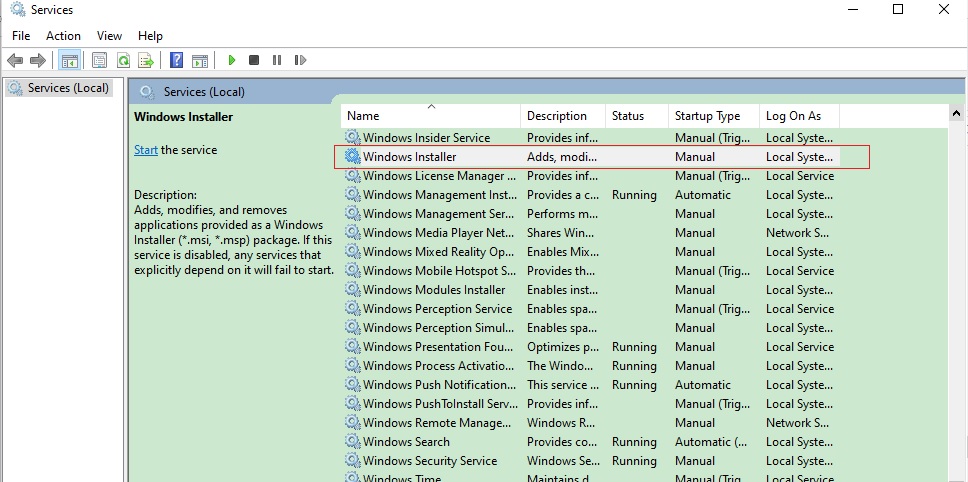Select the Windows Installer service name
Image resolution: width=968 pixels, height=482 pixels.
[x=409, y=157]
